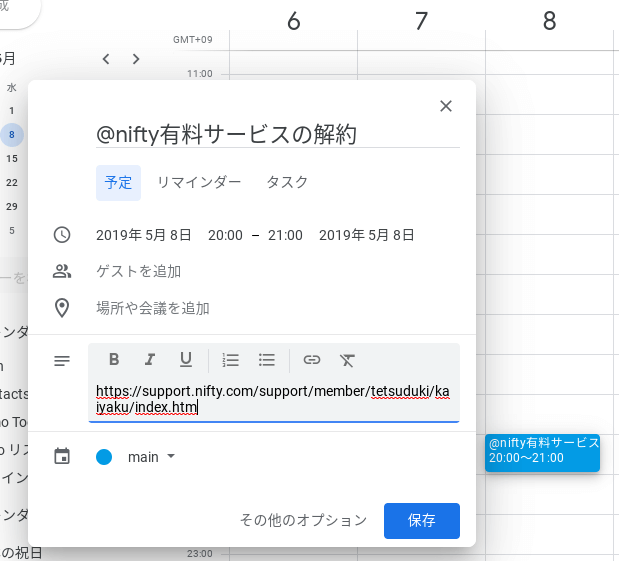Switch to the タスク tab

click(x=287, y=183)
